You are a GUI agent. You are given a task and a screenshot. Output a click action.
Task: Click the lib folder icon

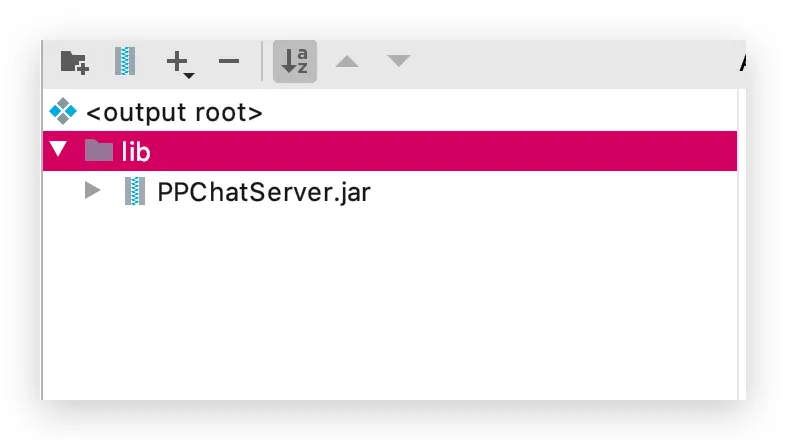99,150
